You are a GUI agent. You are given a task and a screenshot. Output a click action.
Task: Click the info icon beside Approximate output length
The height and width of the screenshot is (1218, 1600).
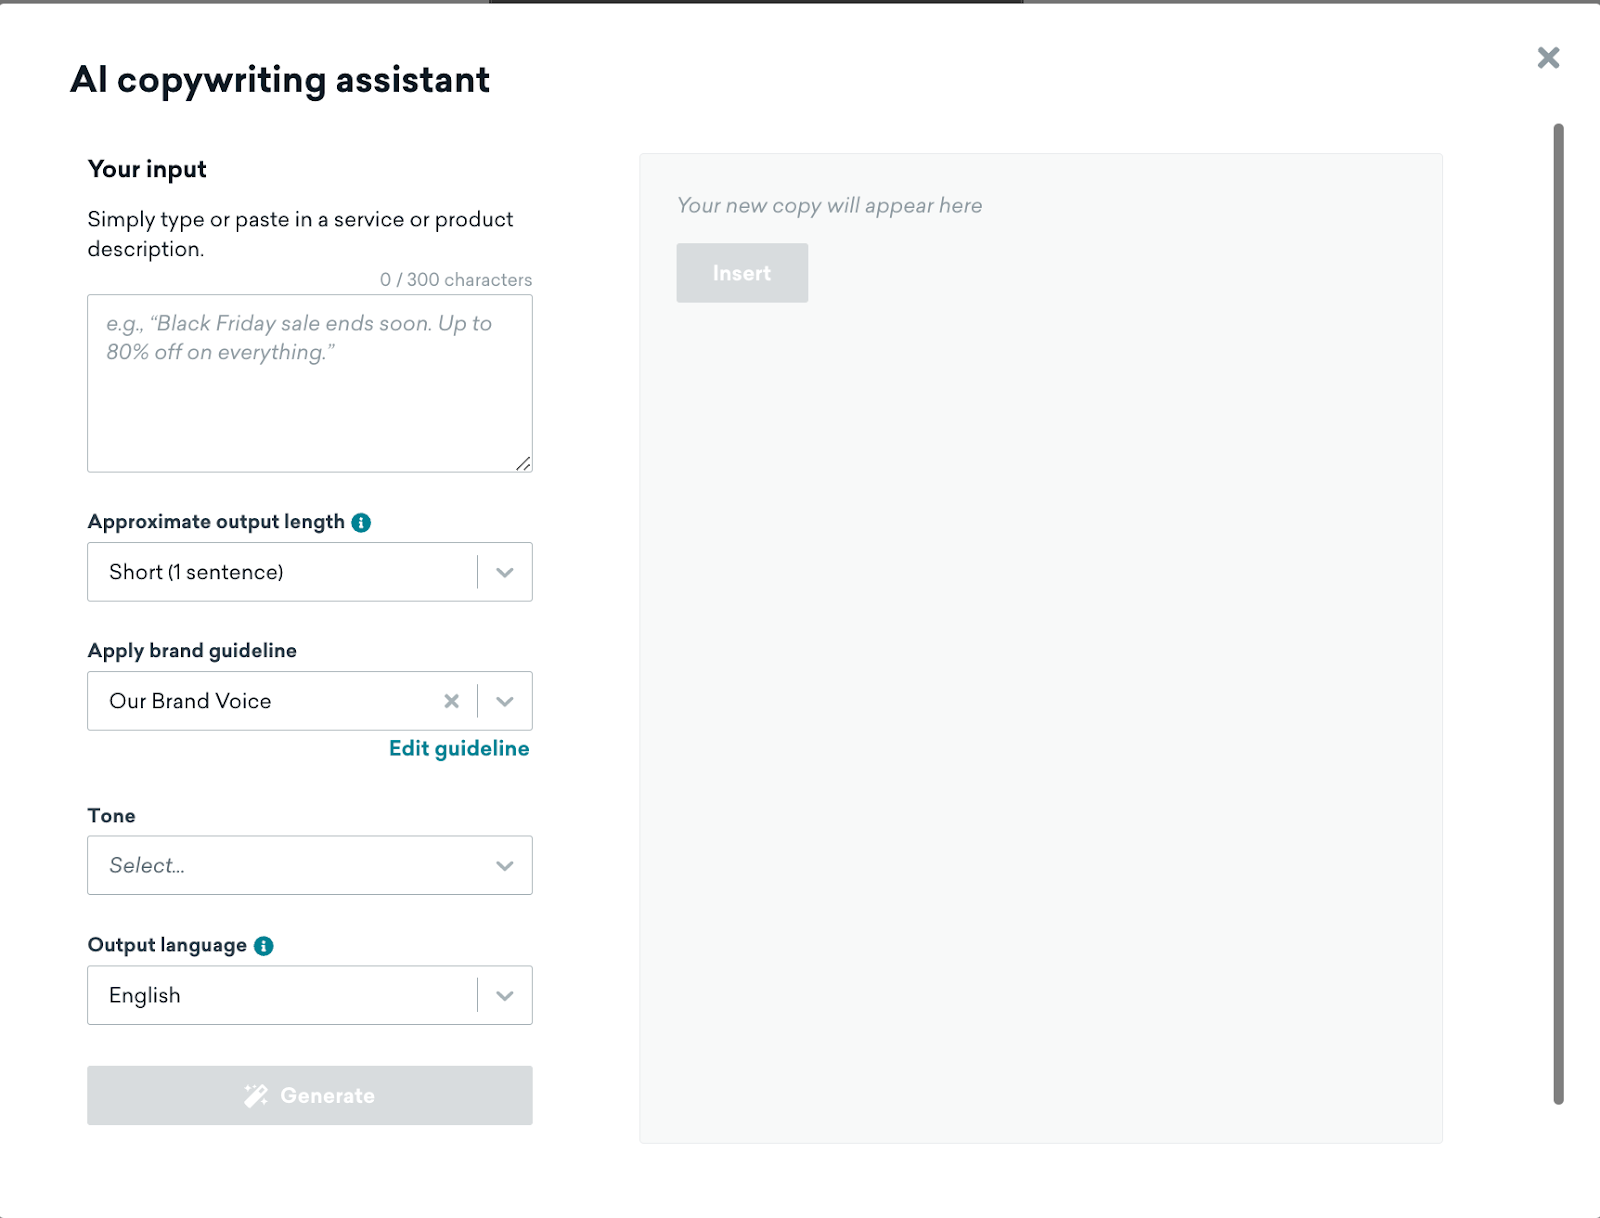coord(361,522)
